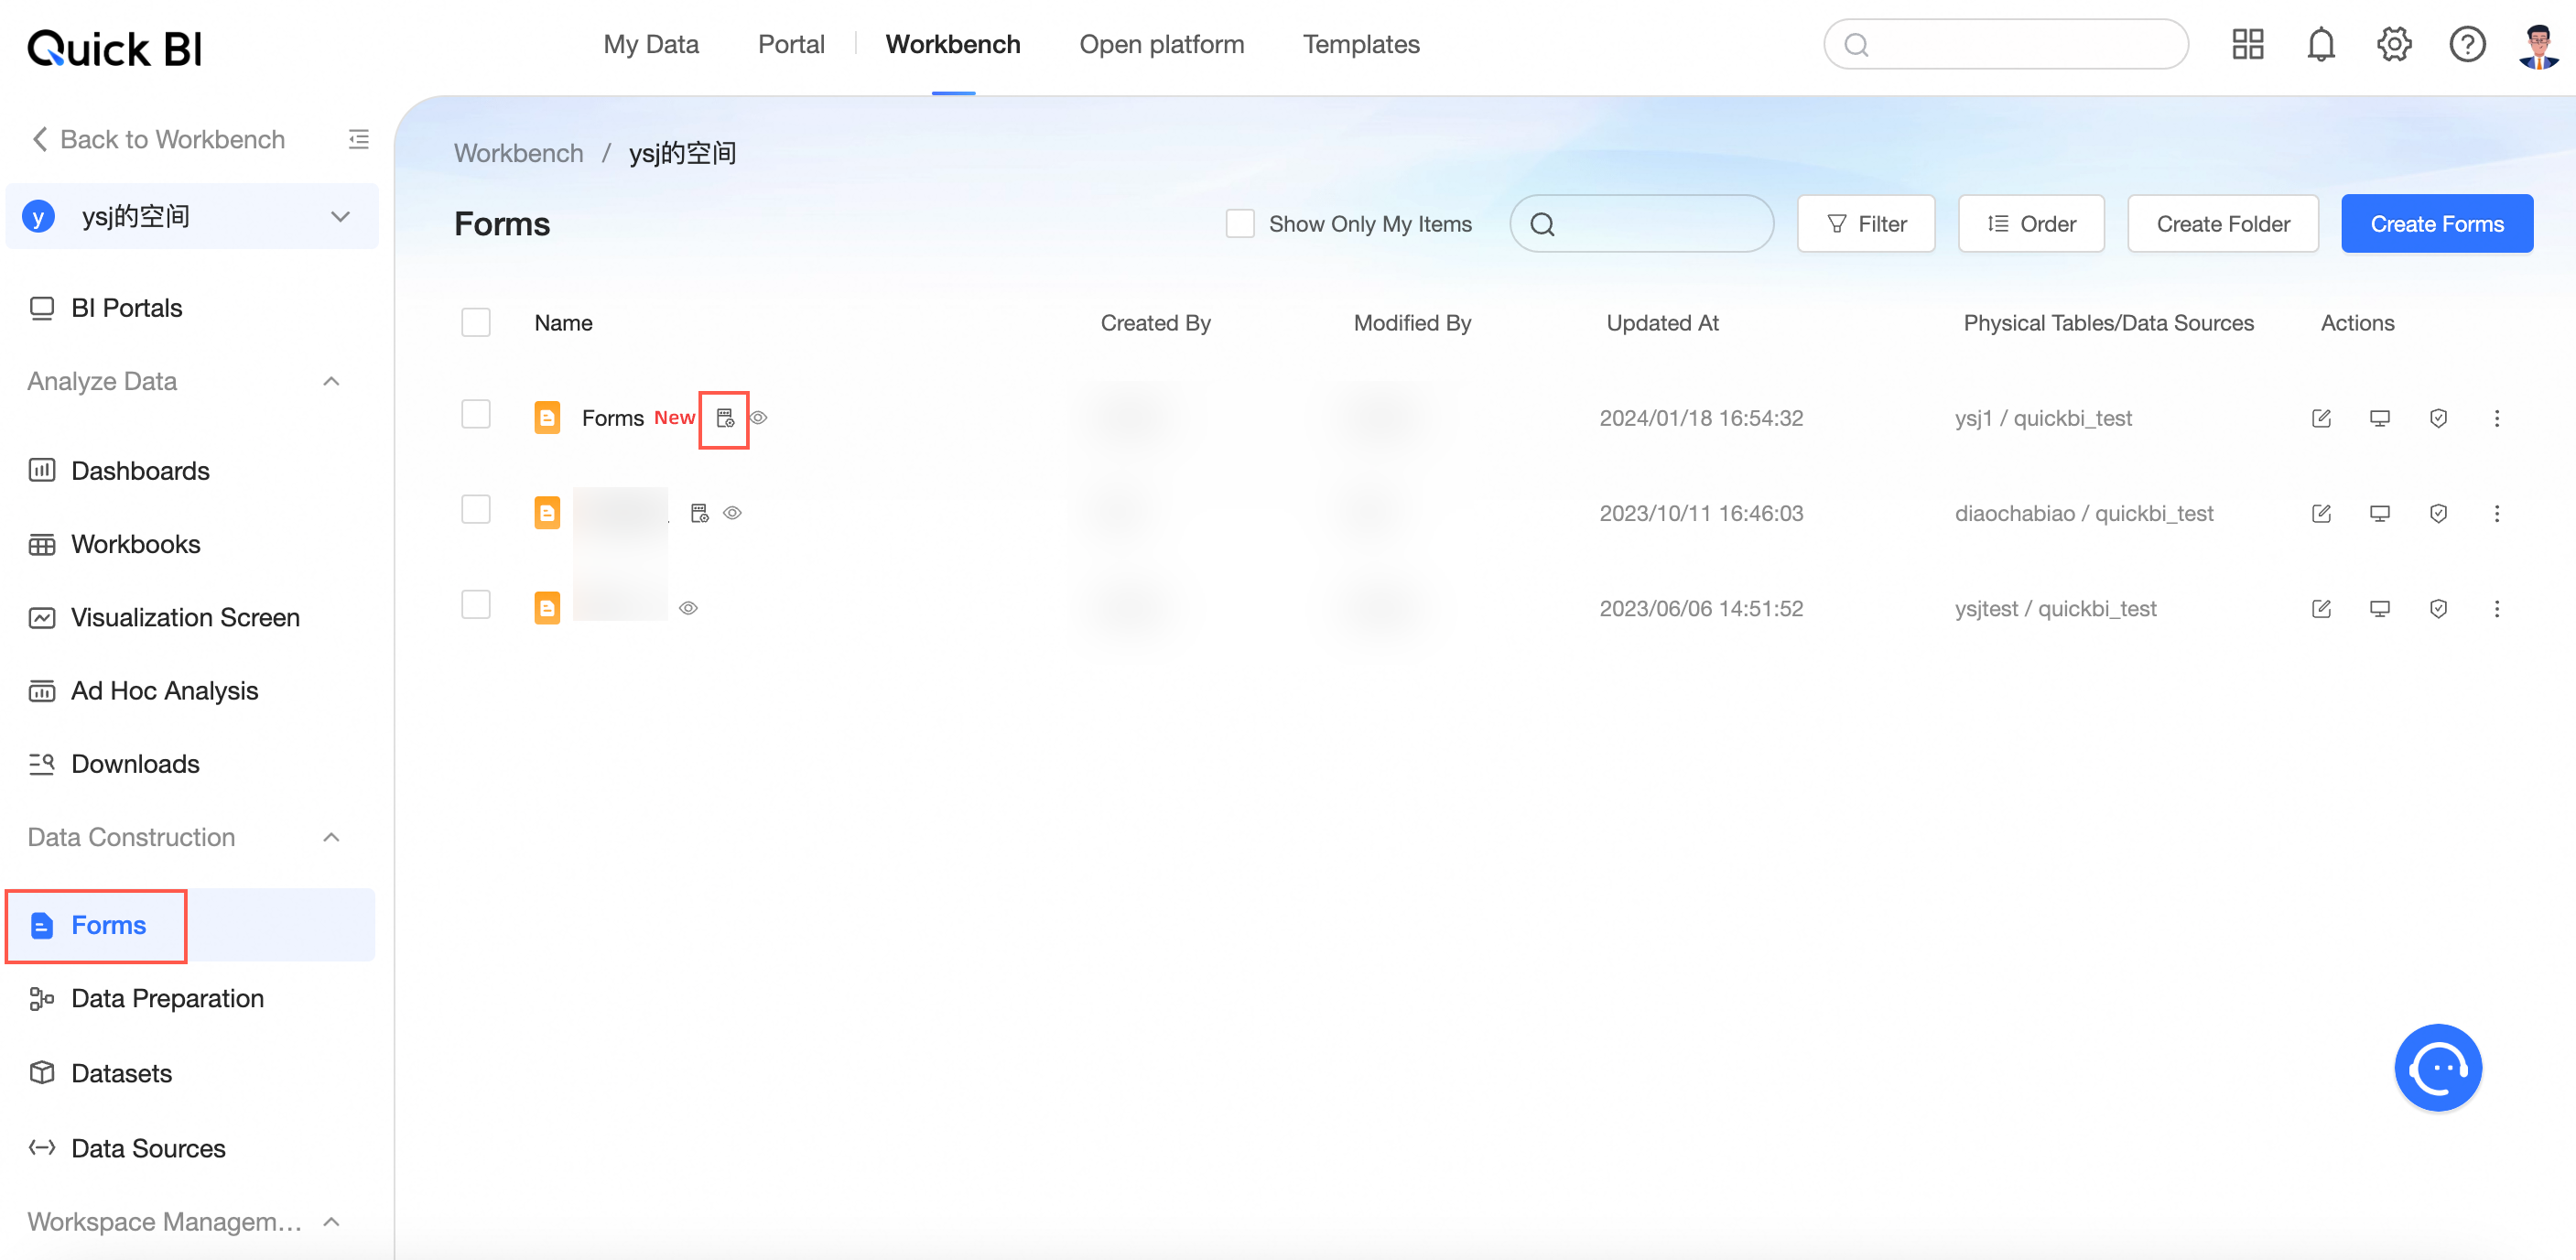
Task: Click the eye icon on the 2023/06/06 row
Action: pos(688,608)
